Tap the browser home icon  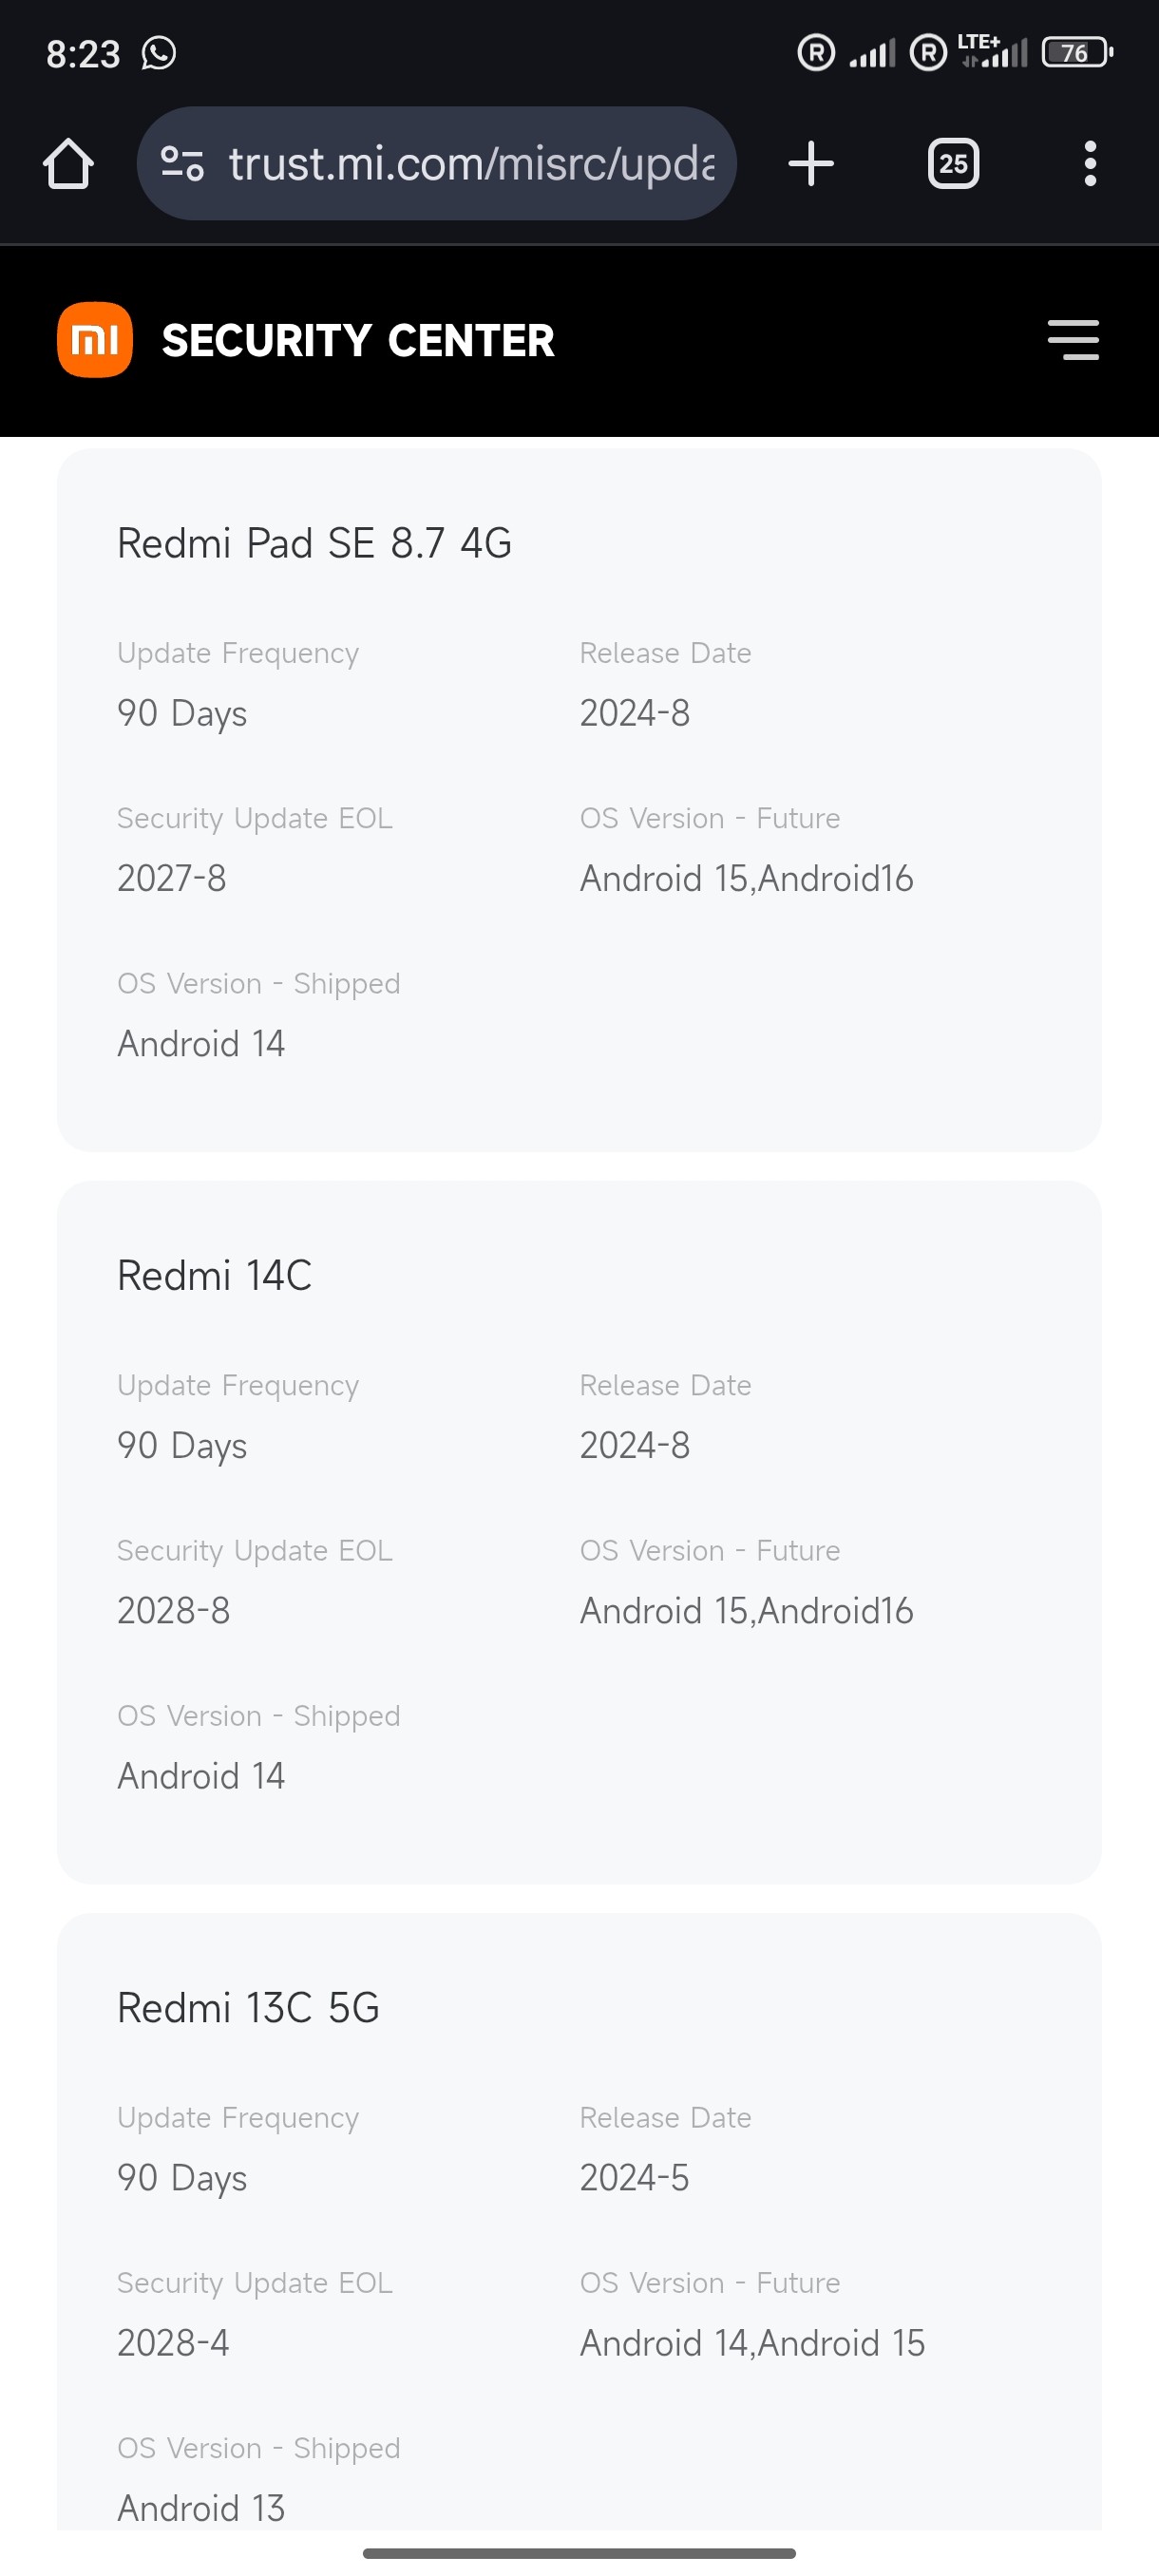click(x=68, y=163)
